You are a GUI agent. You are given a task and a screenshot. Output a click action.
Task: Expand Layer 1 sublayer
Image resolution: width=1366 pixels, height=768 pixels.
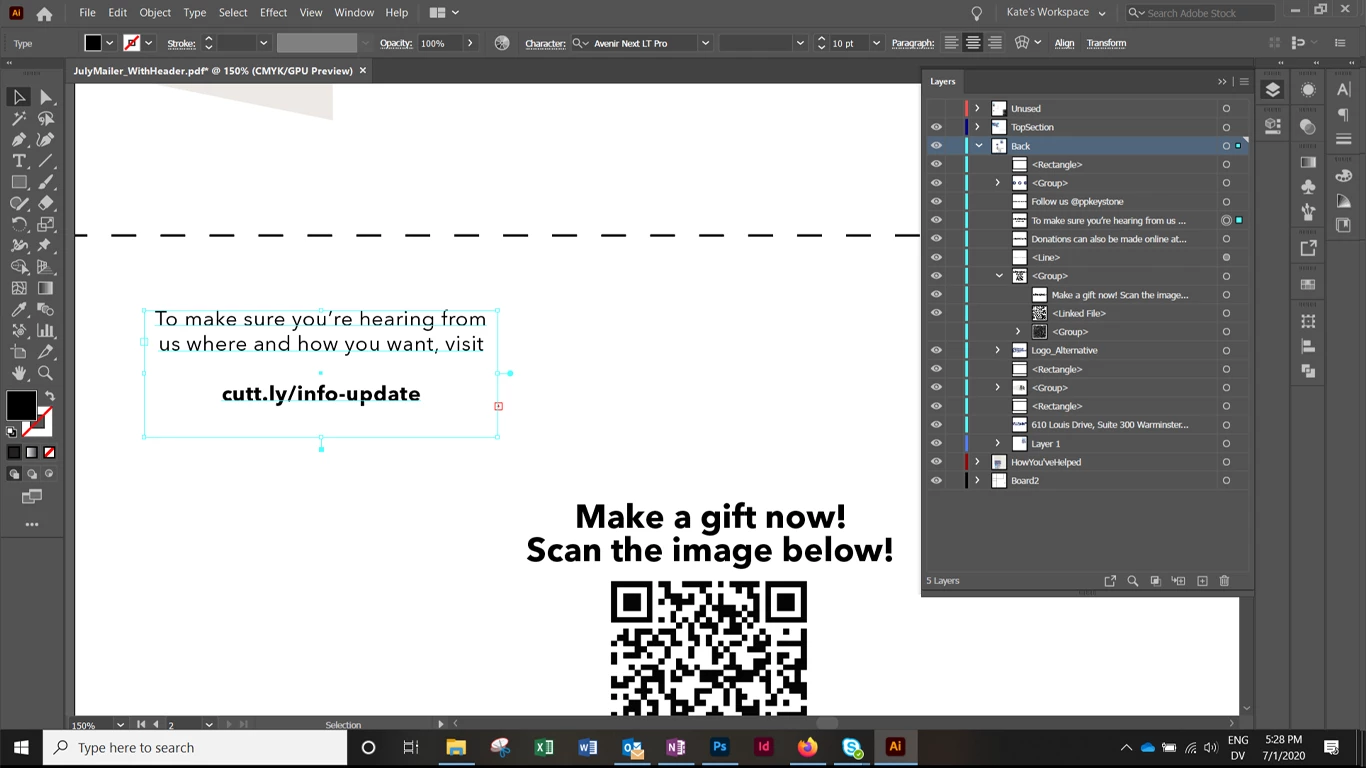click(997, 443)
